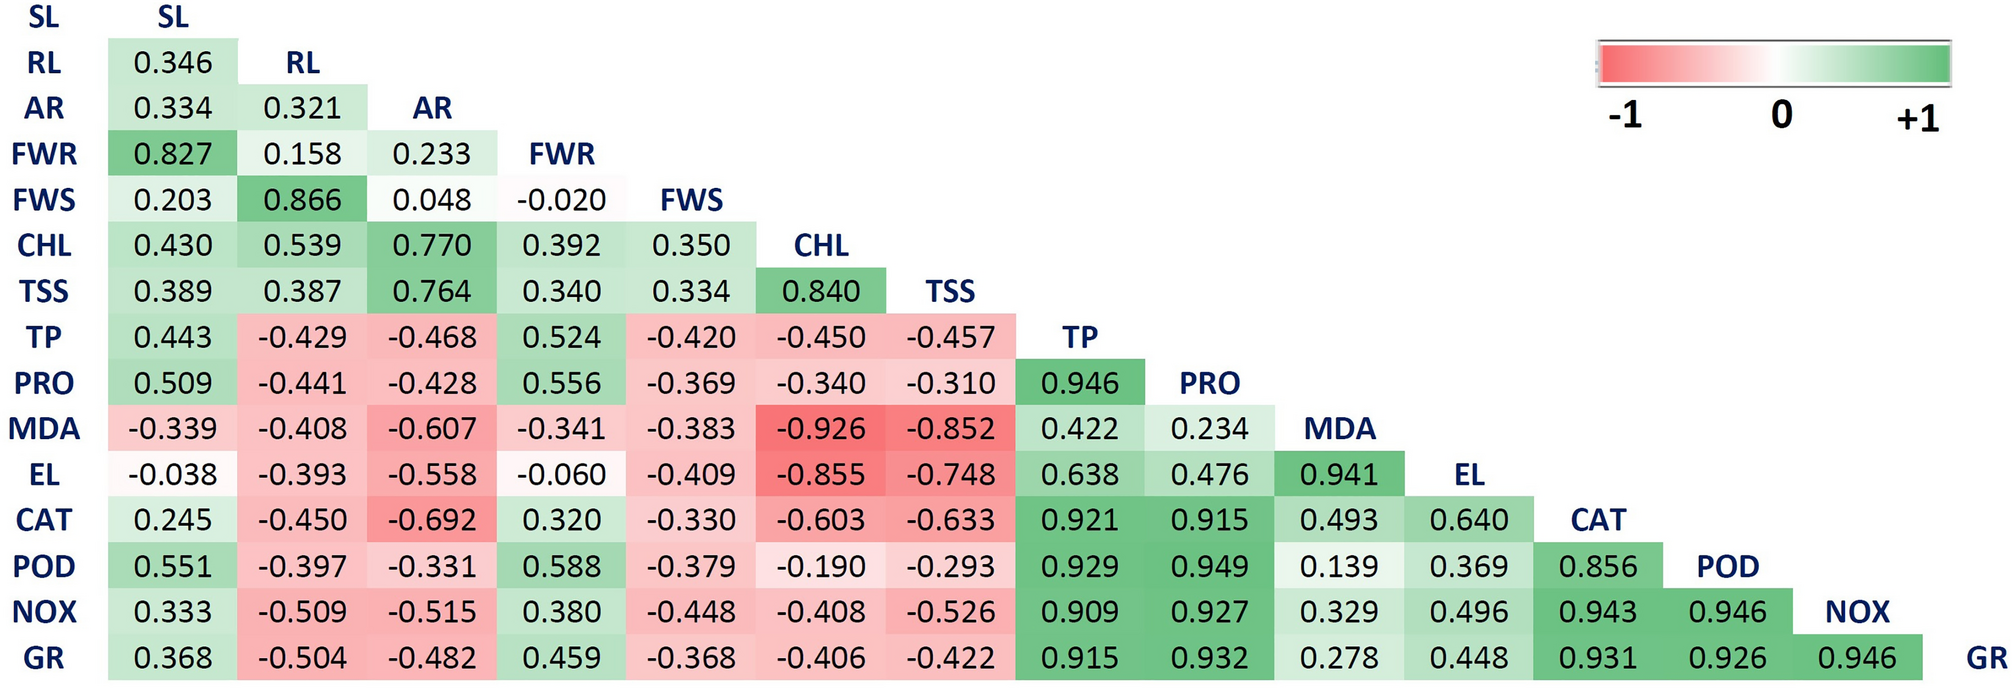
Task: Select the FWR row label on the left
Action: 44,154
